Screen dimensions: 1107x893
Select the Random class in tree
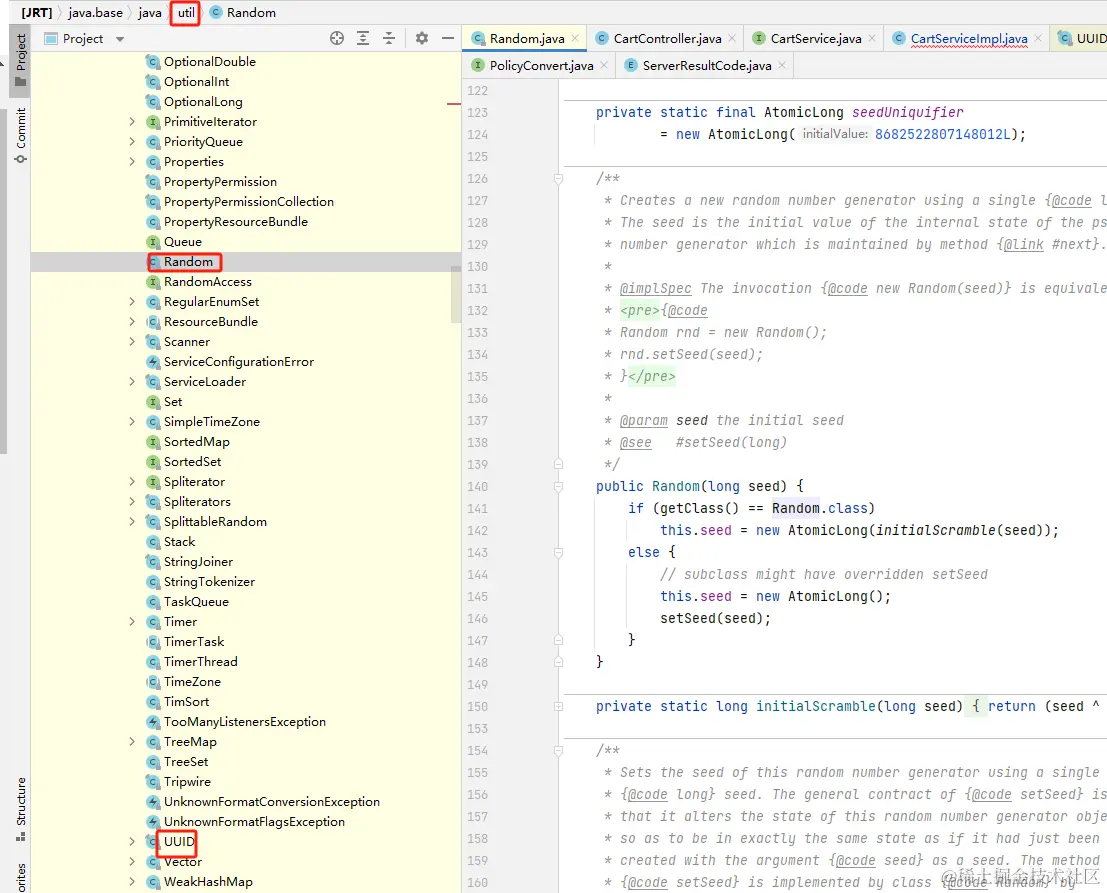click(x=188, y=262)
